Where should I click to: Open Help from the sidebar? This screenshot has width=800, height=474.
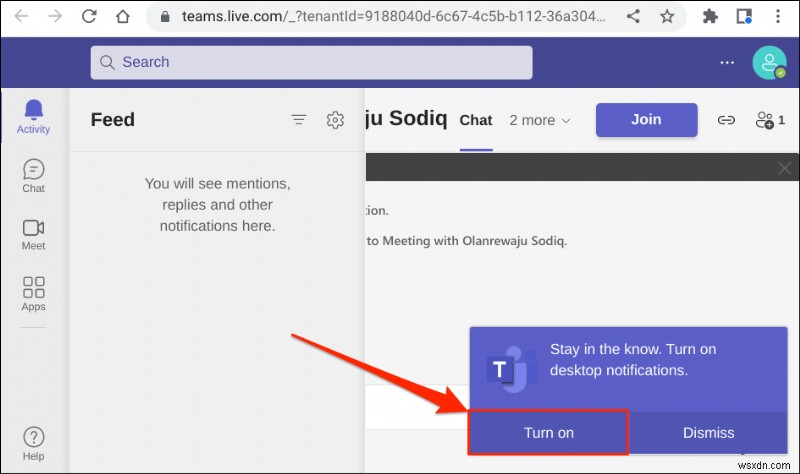[x=33, y=444]
